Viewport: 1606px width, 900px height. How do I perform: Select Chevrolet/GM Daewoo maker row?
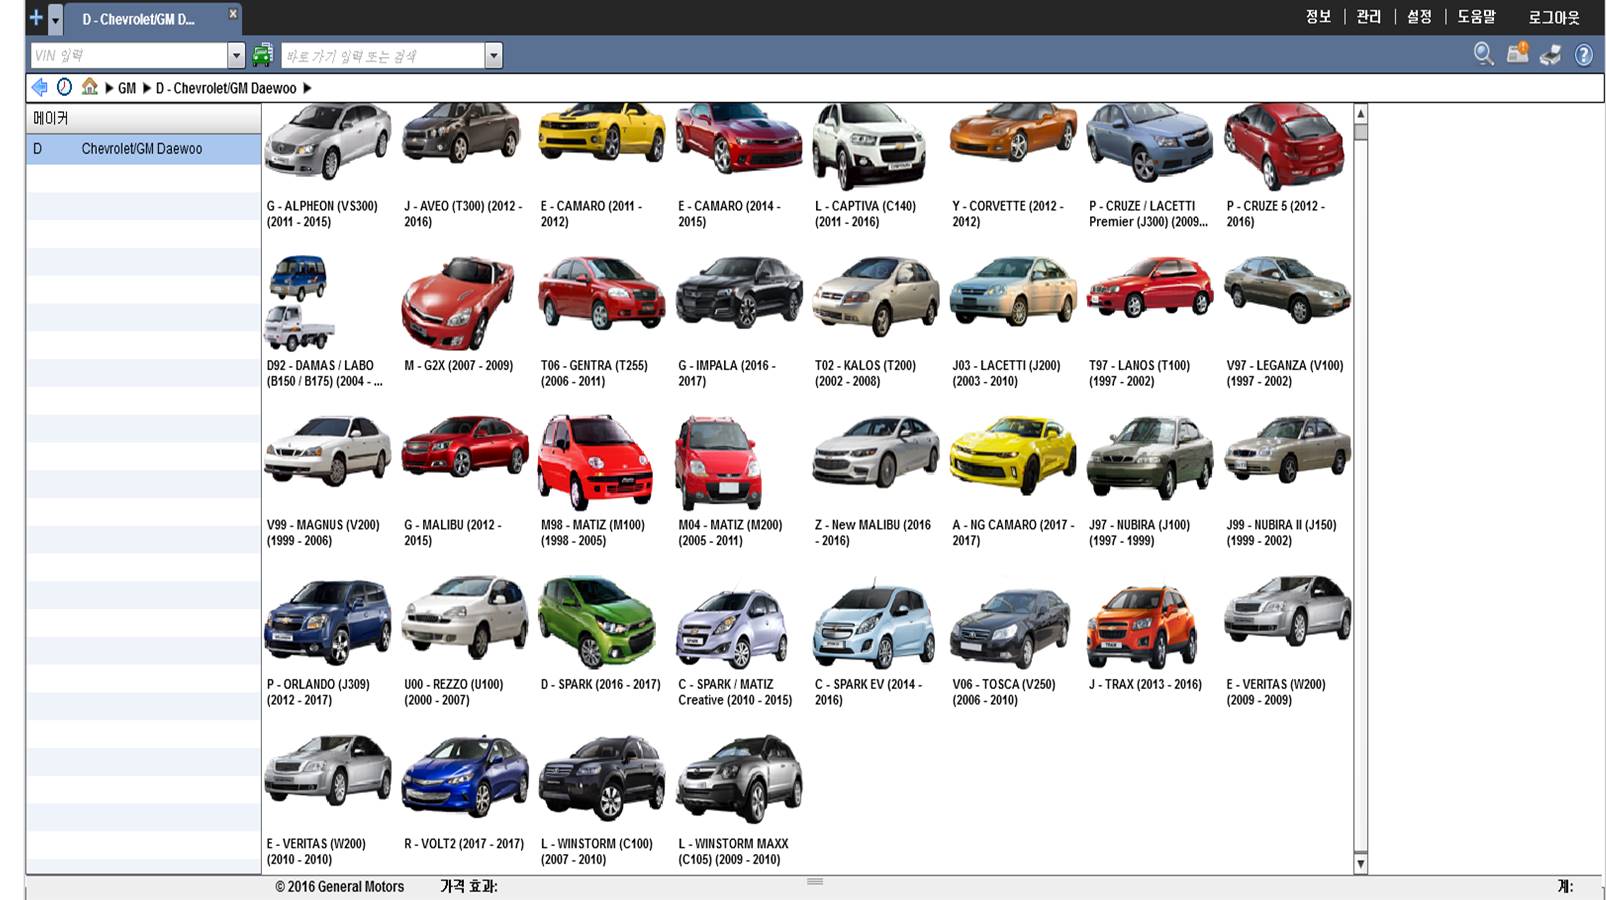point(144,149)
